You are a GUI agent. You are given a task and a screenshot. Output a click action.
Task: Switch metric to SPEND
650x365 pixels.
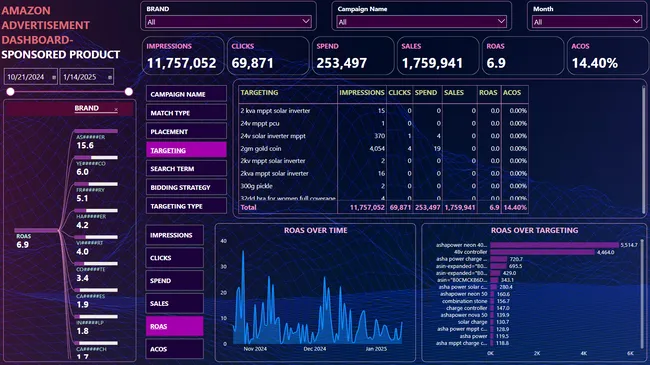coord(175,281)
